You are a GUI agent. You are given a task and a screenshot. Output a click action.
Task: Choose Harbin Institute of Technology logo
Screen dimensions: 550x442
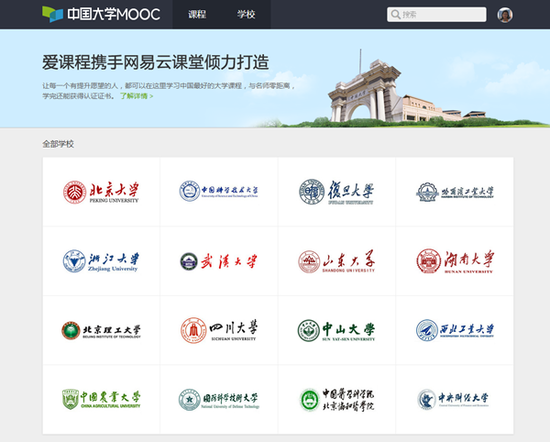tap(455, 192)
